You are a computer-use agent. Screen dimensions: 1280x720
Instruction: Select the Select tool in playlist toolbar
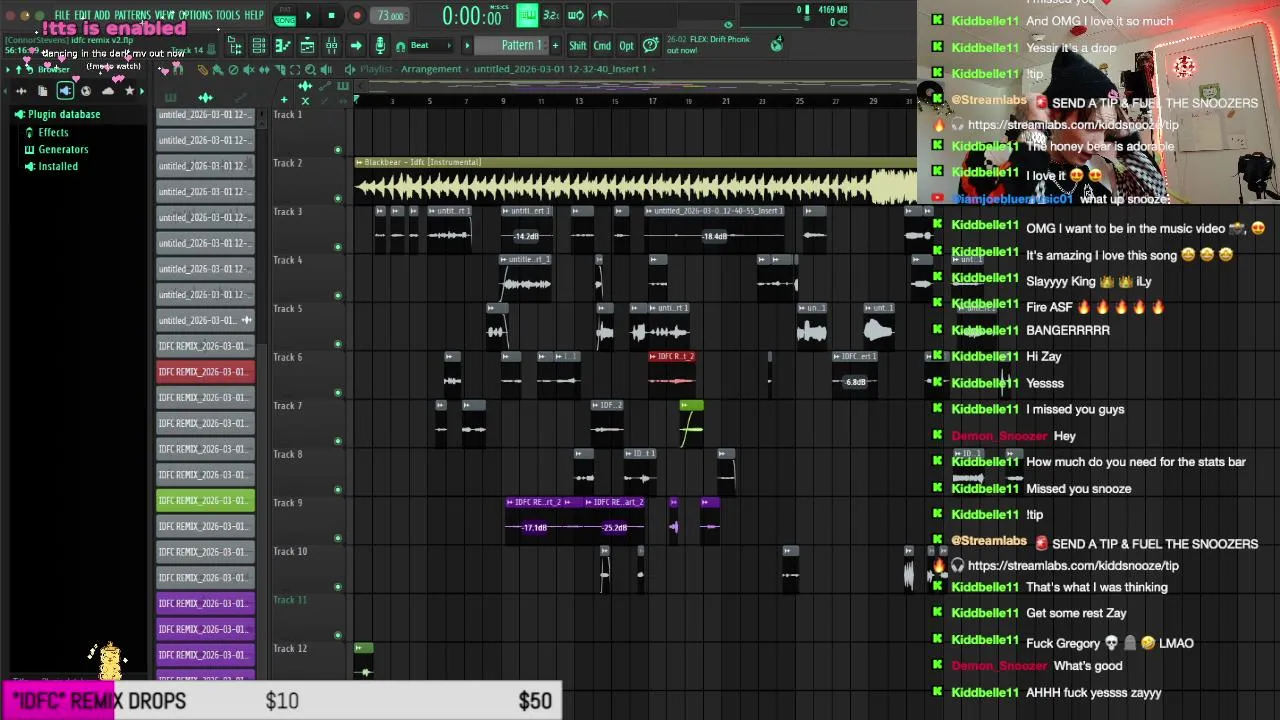294,69
